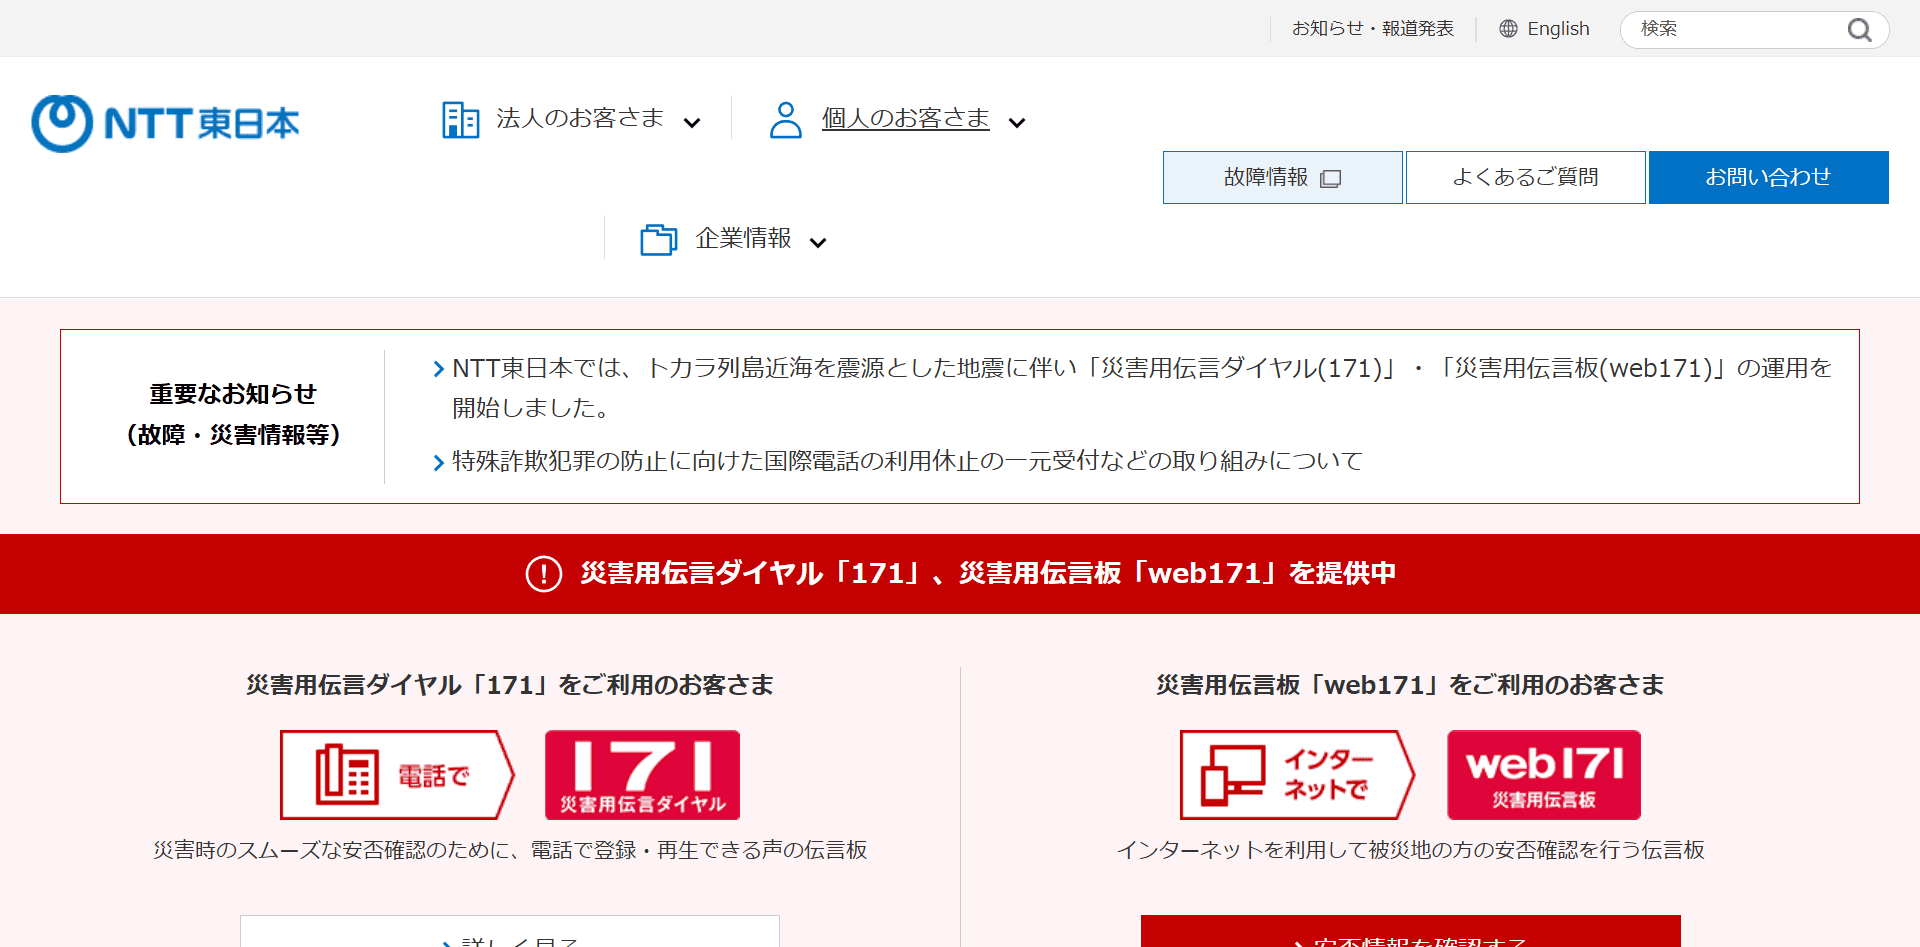
Task: Click heading 災害用伝言ダイヤル「171」をご利用のお客さま
Action: click(510, 685)
